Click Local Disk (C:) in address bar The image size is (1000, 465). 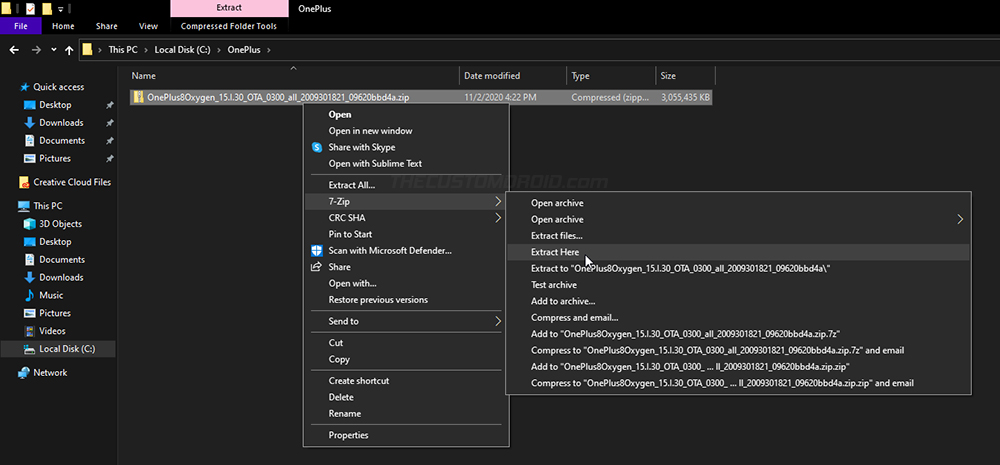click(184, 50)
